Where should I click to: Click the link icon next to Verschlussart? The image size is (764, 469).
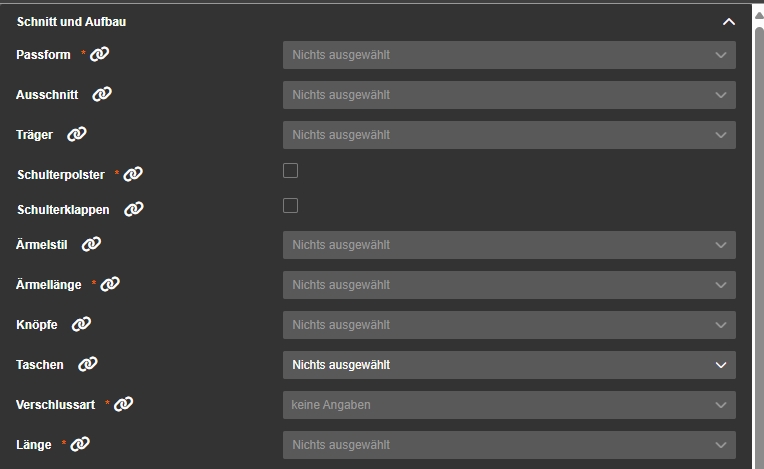[x=123, y=405]
